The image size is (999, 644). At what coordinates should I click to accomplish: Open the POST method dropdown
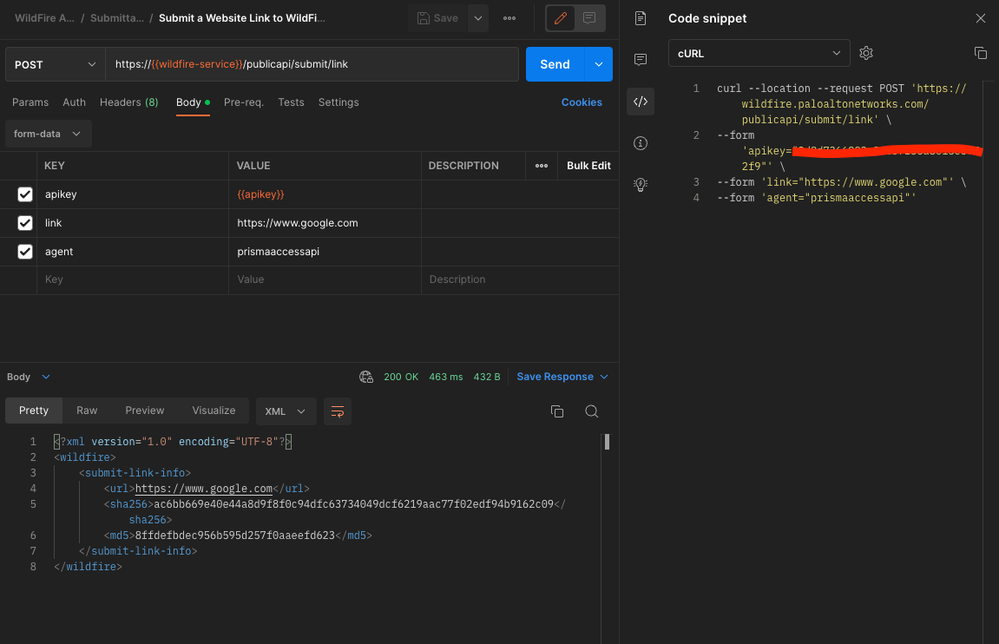(55, 64)
